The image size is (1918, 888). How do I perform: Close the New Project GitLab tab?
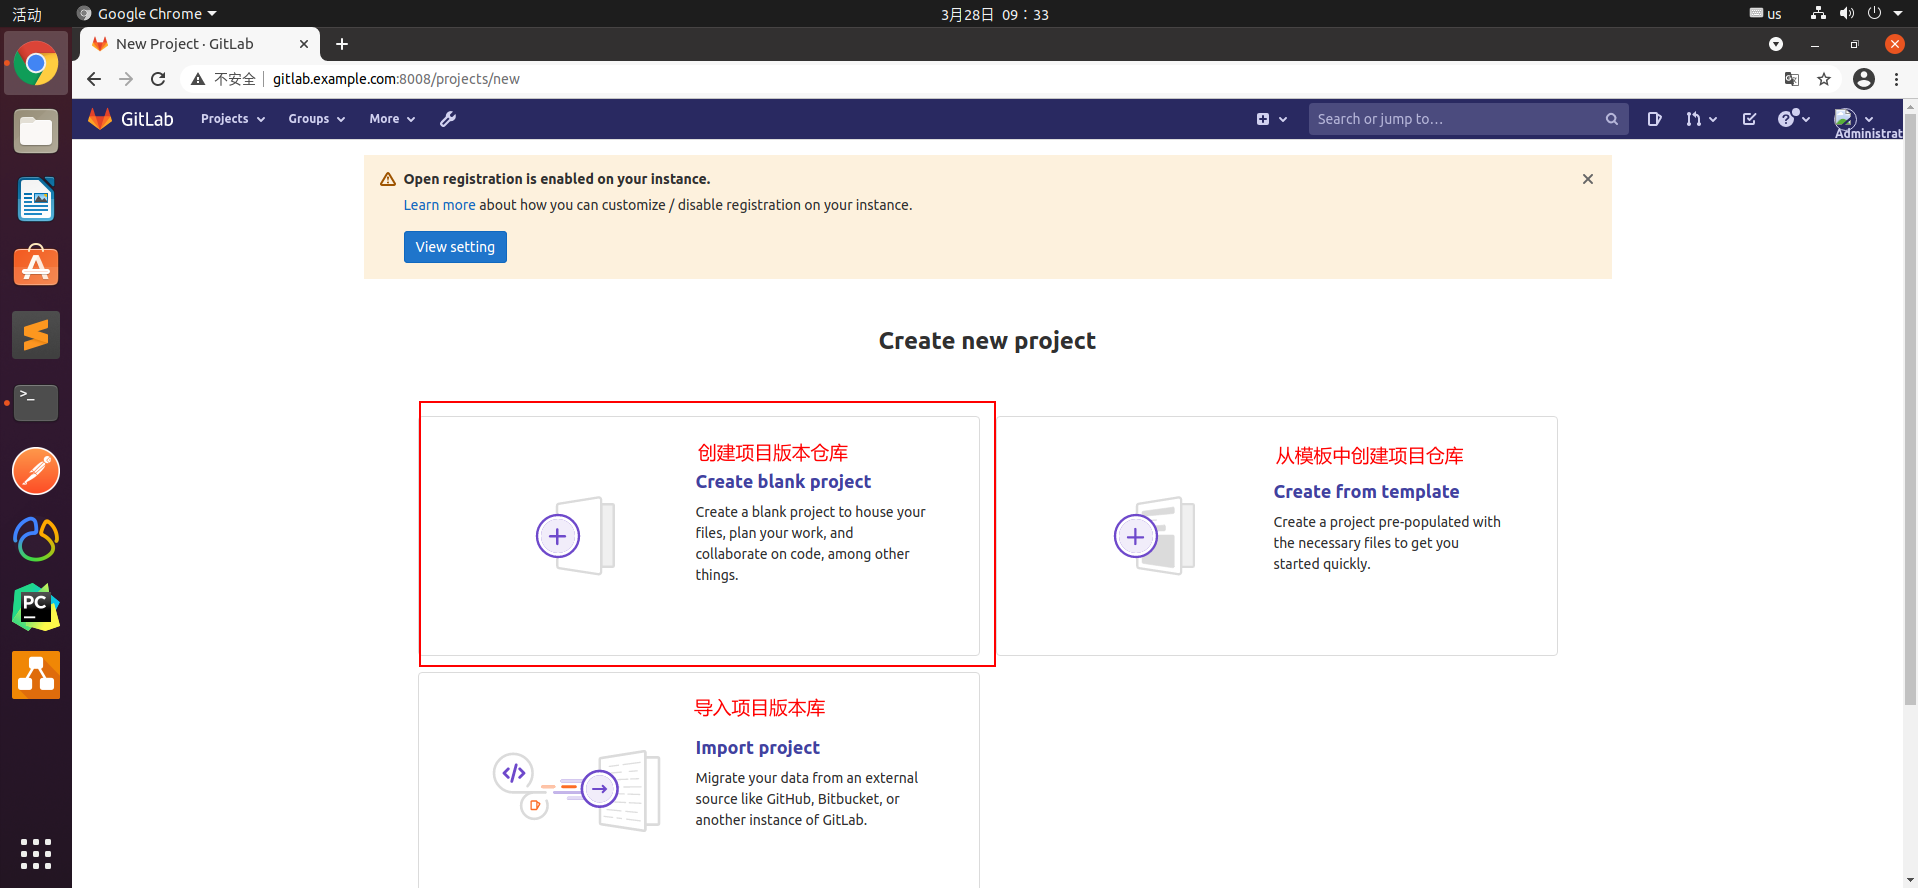(304, 44)
